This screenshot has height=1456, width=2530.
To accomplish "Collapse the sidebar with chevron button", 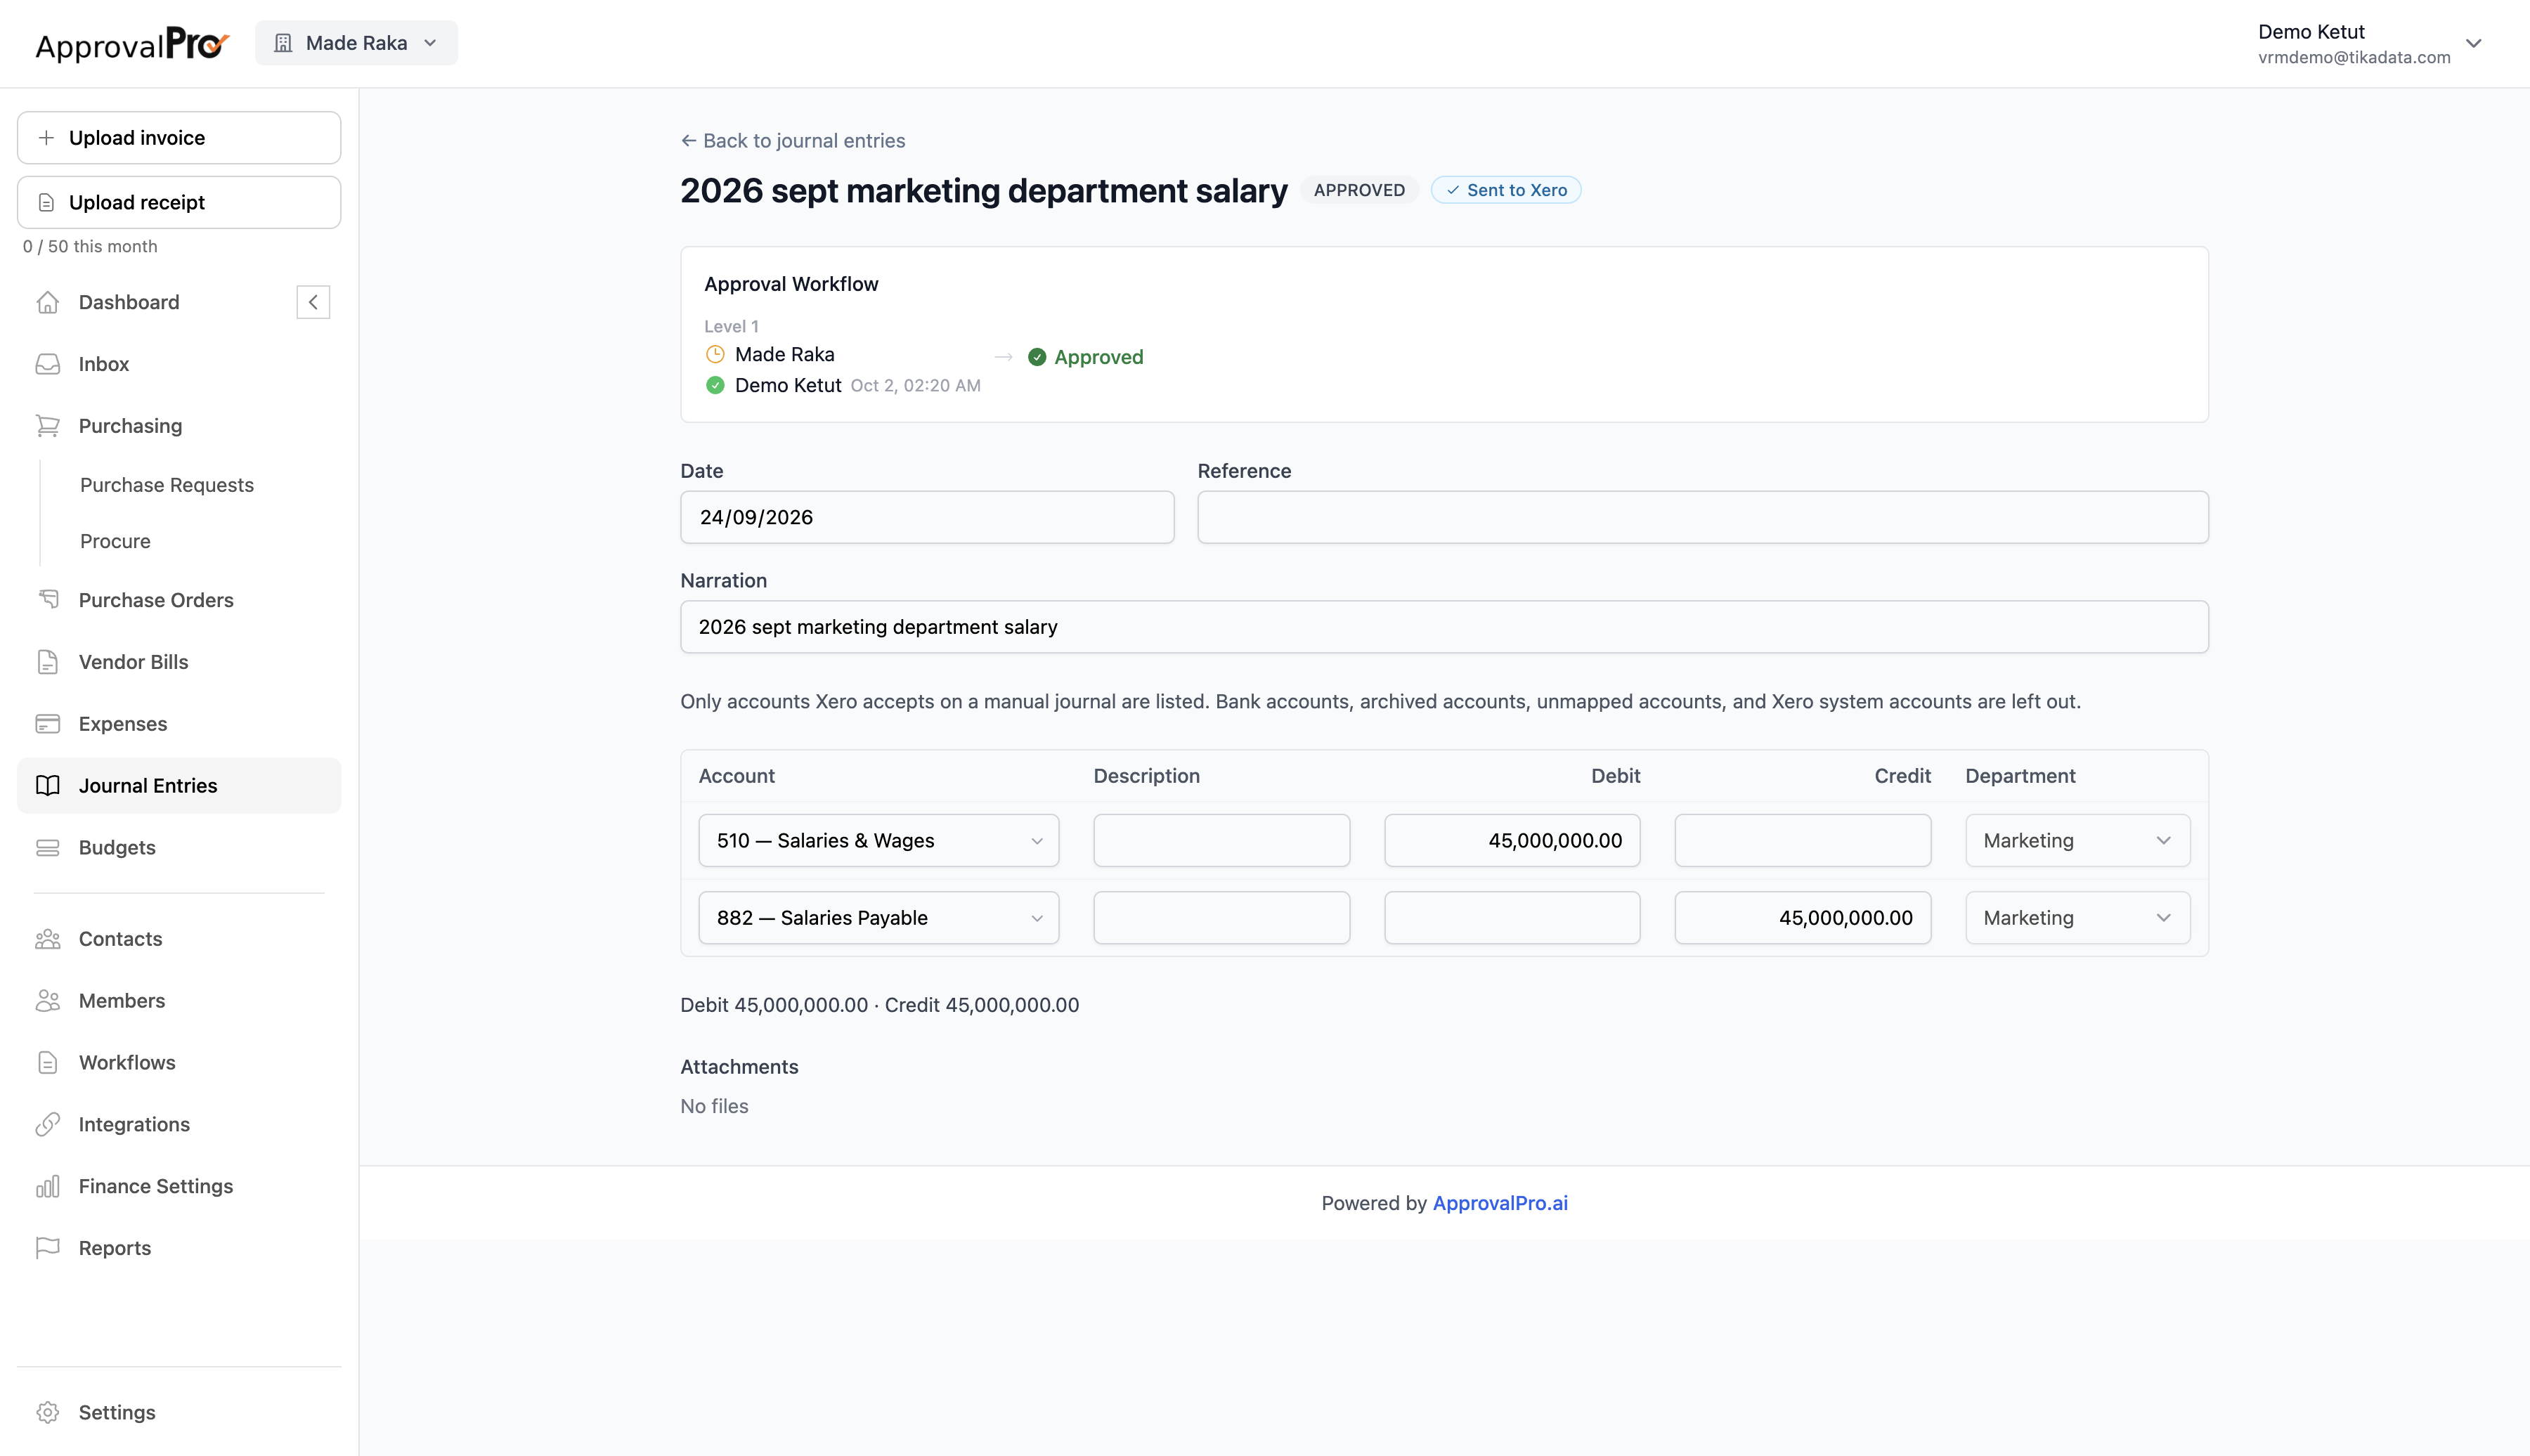I will click(x=313, y=302).
